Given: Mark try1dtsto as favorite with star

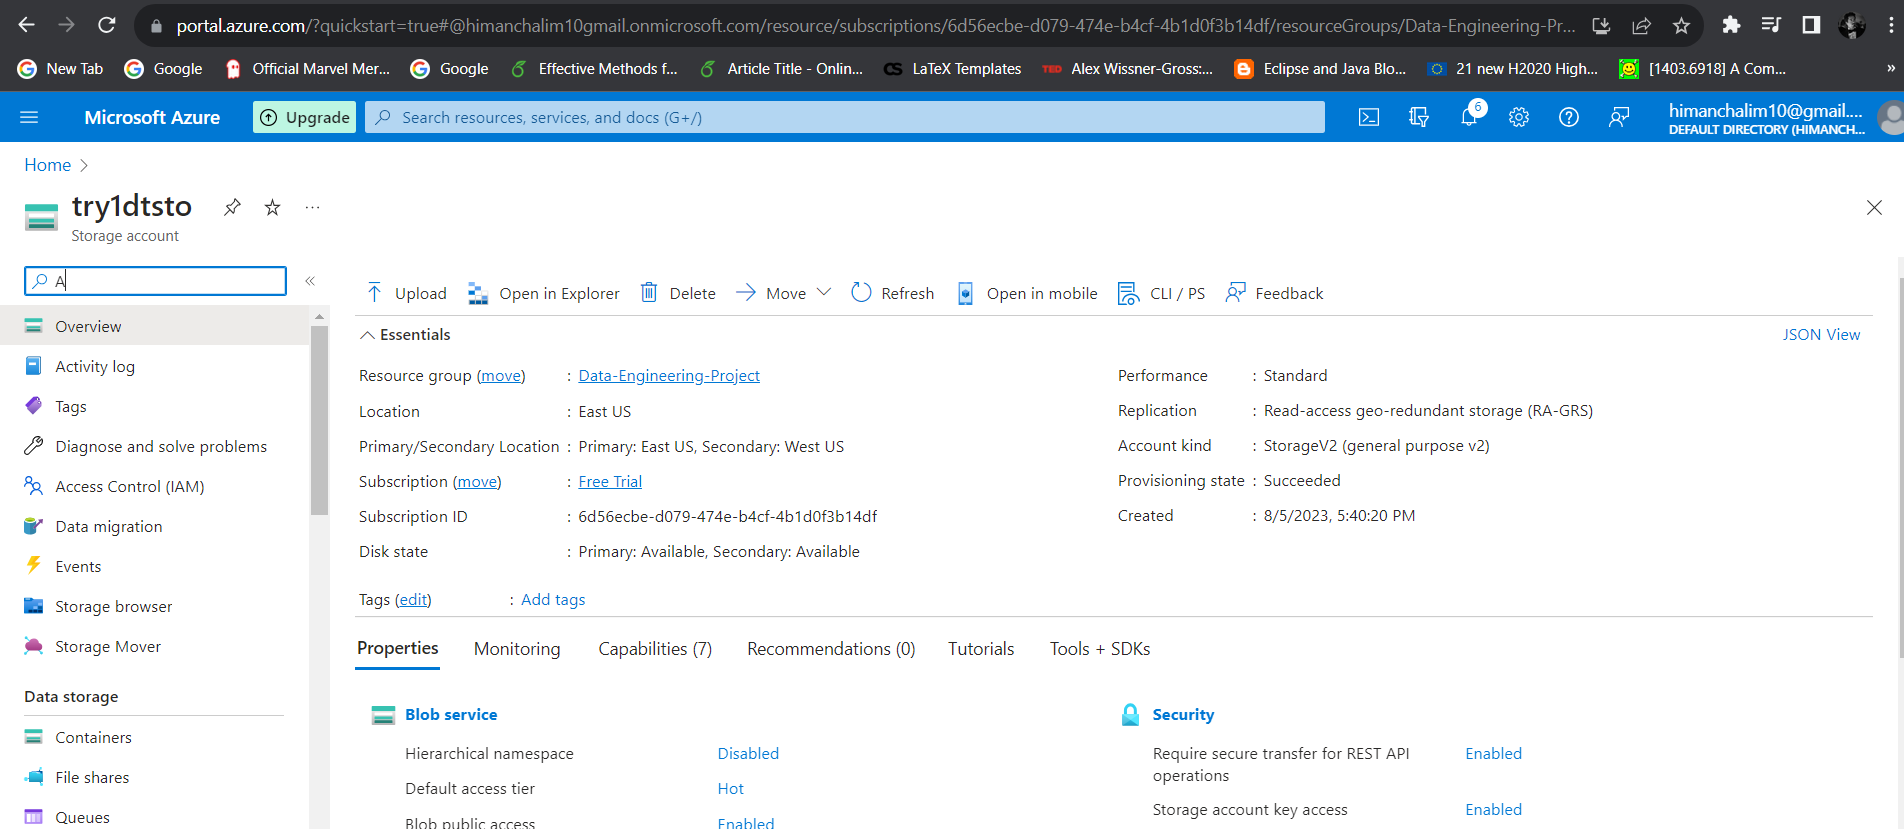Looking at the screenshot, I should 272,207.
